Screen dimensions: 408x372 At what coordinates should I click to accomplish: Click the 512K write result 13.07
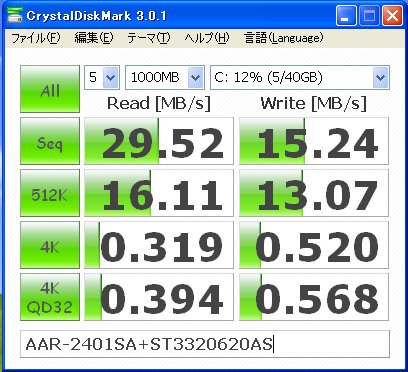314,193
